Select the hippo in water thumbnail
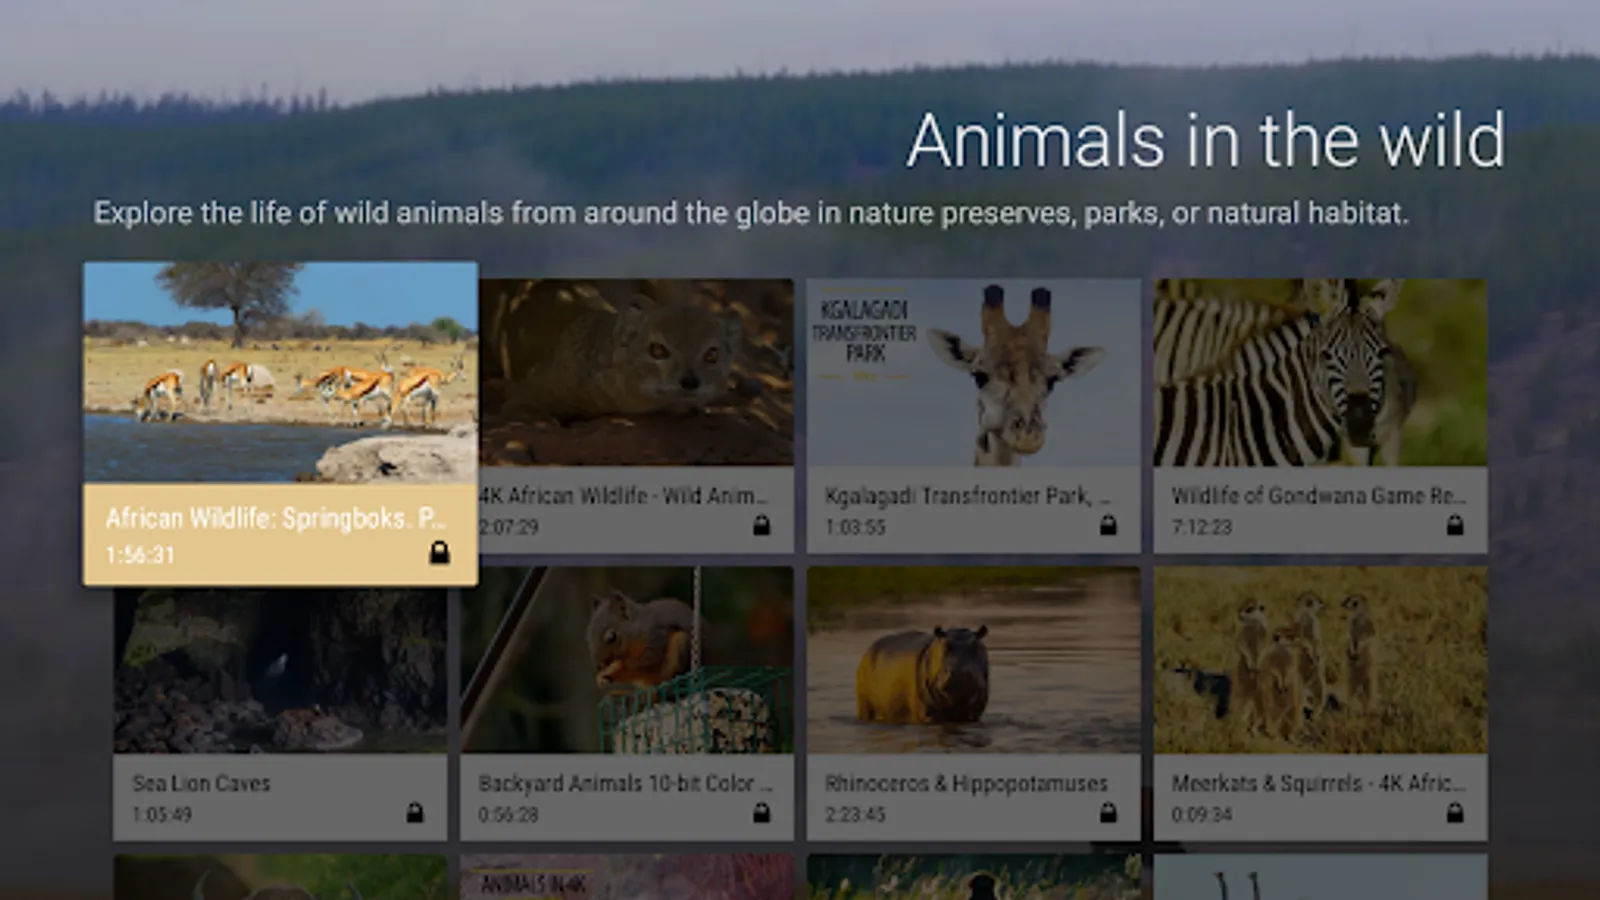The width and height of the screenshot is (1600, 900). click(x=973, y=660)
